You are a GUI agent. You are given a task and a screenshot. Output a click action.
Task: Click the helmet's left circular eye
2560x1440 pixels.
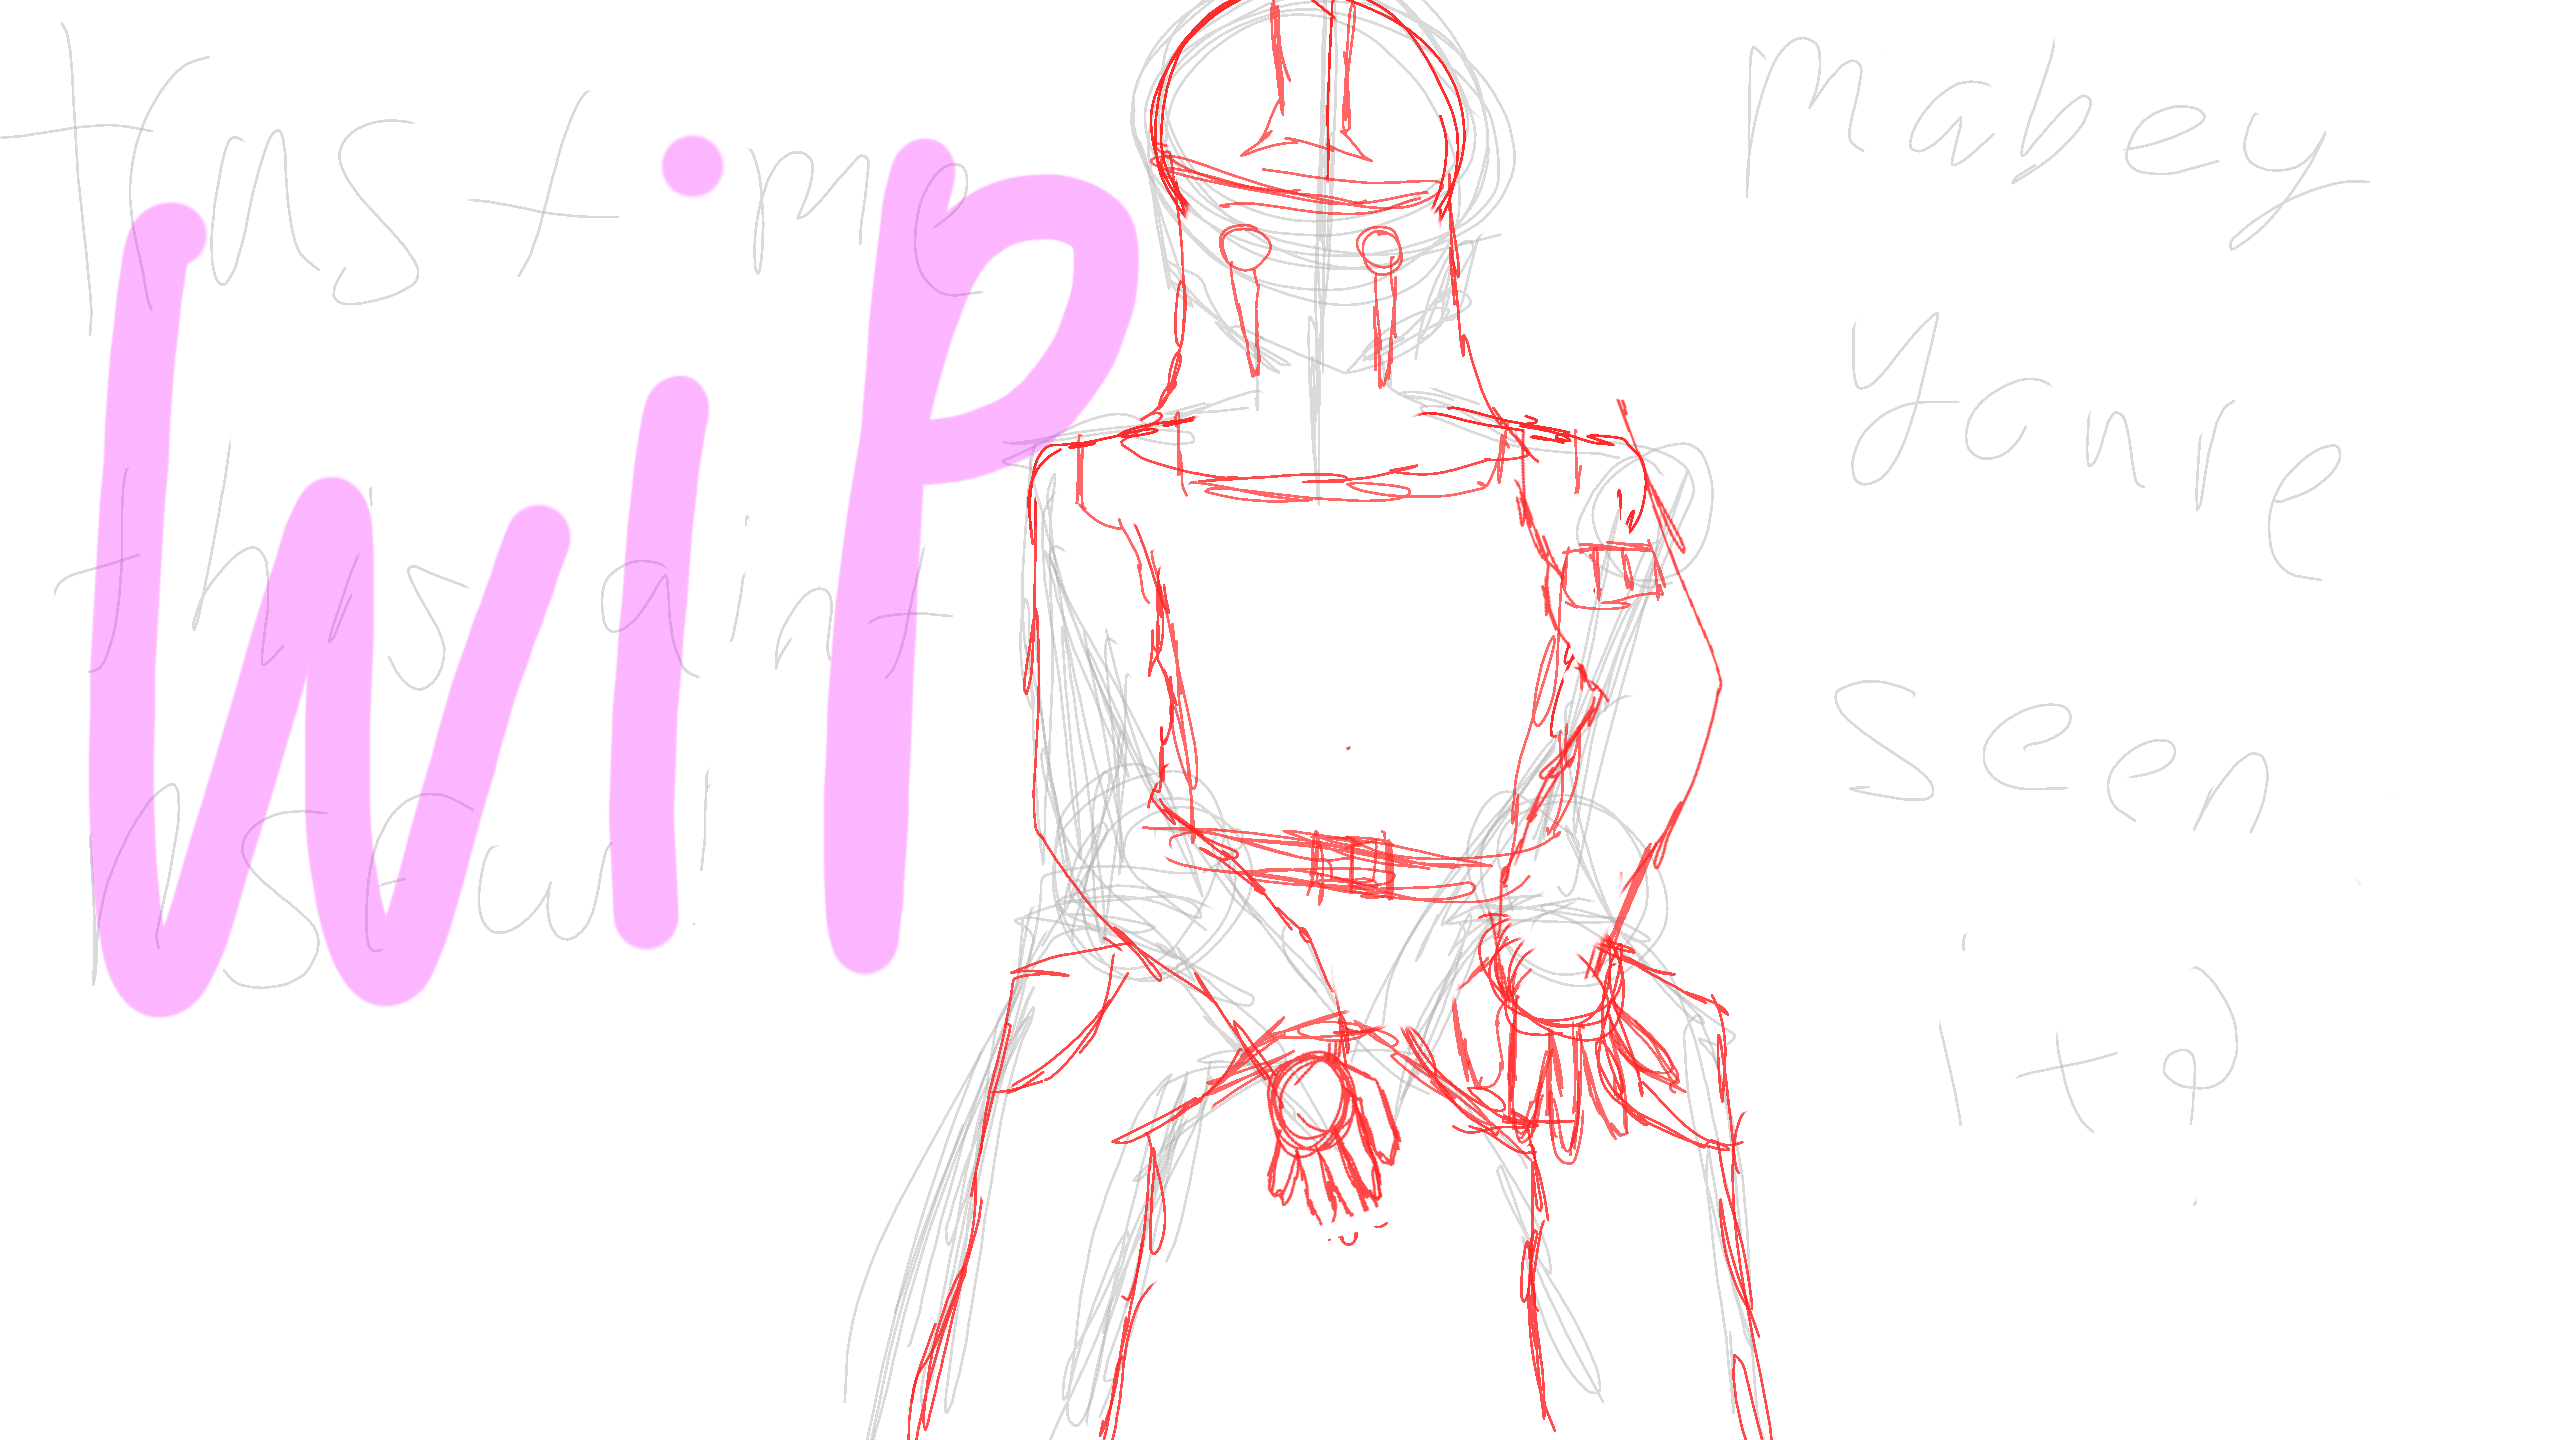click(1245, 248)
